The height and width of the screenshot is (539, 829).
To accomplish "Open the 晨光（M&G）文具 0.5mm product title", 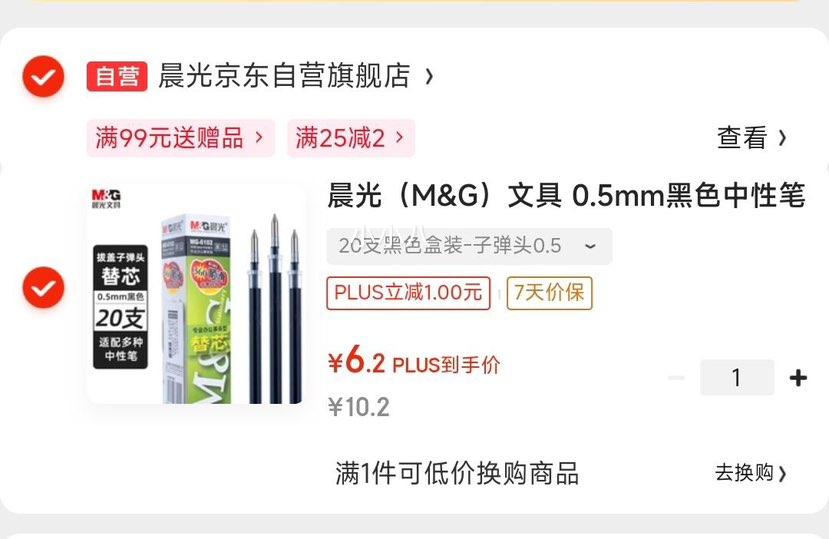I will click(566, 195).
